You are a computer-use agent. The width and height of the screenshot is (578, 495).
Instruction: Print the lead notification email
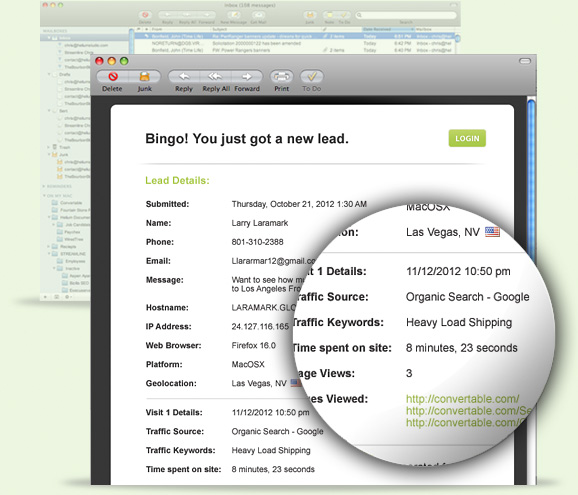[282, 76]
